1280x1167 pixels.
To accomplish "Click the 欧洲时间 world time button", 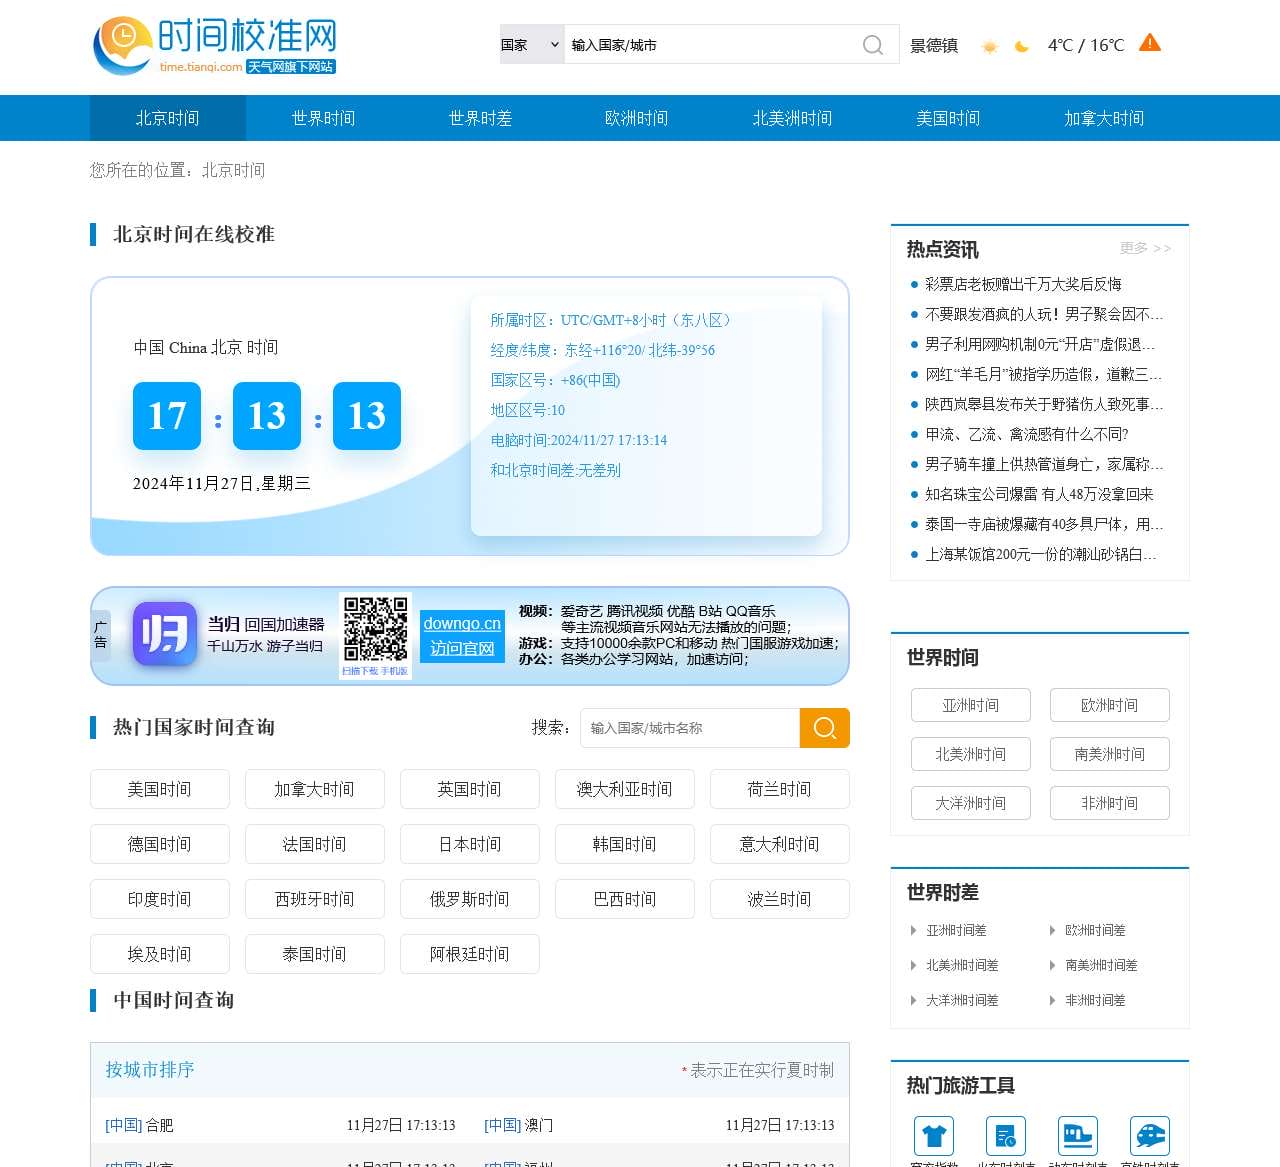I will point(1109,705).
